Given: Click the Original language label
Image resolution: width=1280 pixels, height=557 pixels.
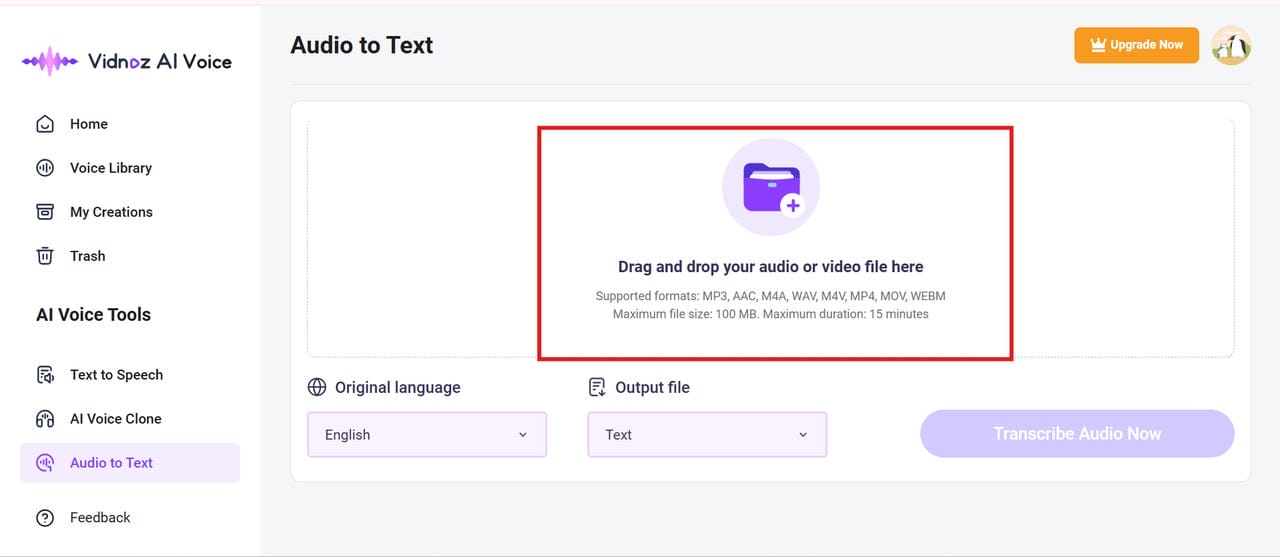Looking at the screenshot, I should click(x=398, y=387).
